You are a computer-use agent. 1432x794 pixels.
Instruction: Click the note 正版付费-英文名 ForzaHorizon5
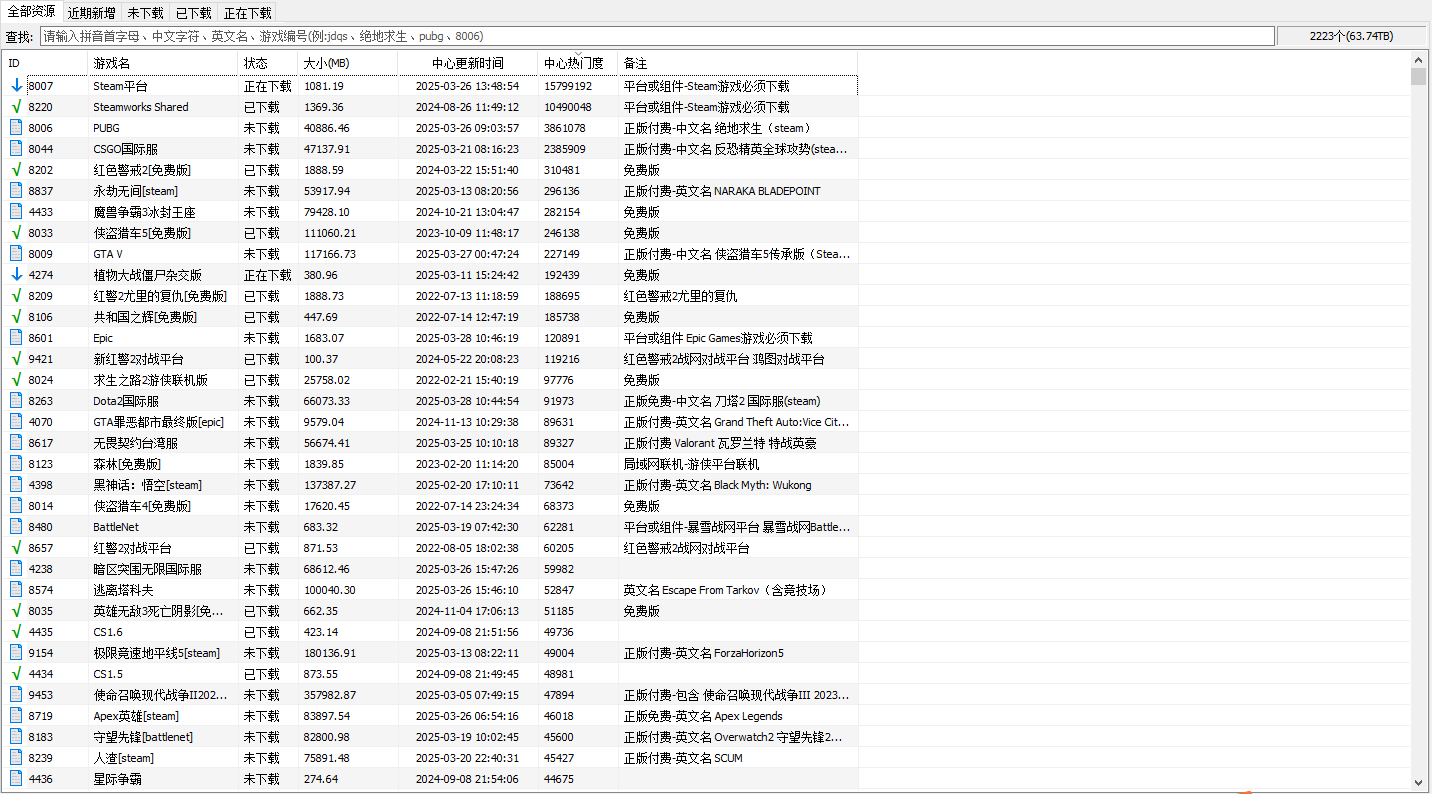704,653
